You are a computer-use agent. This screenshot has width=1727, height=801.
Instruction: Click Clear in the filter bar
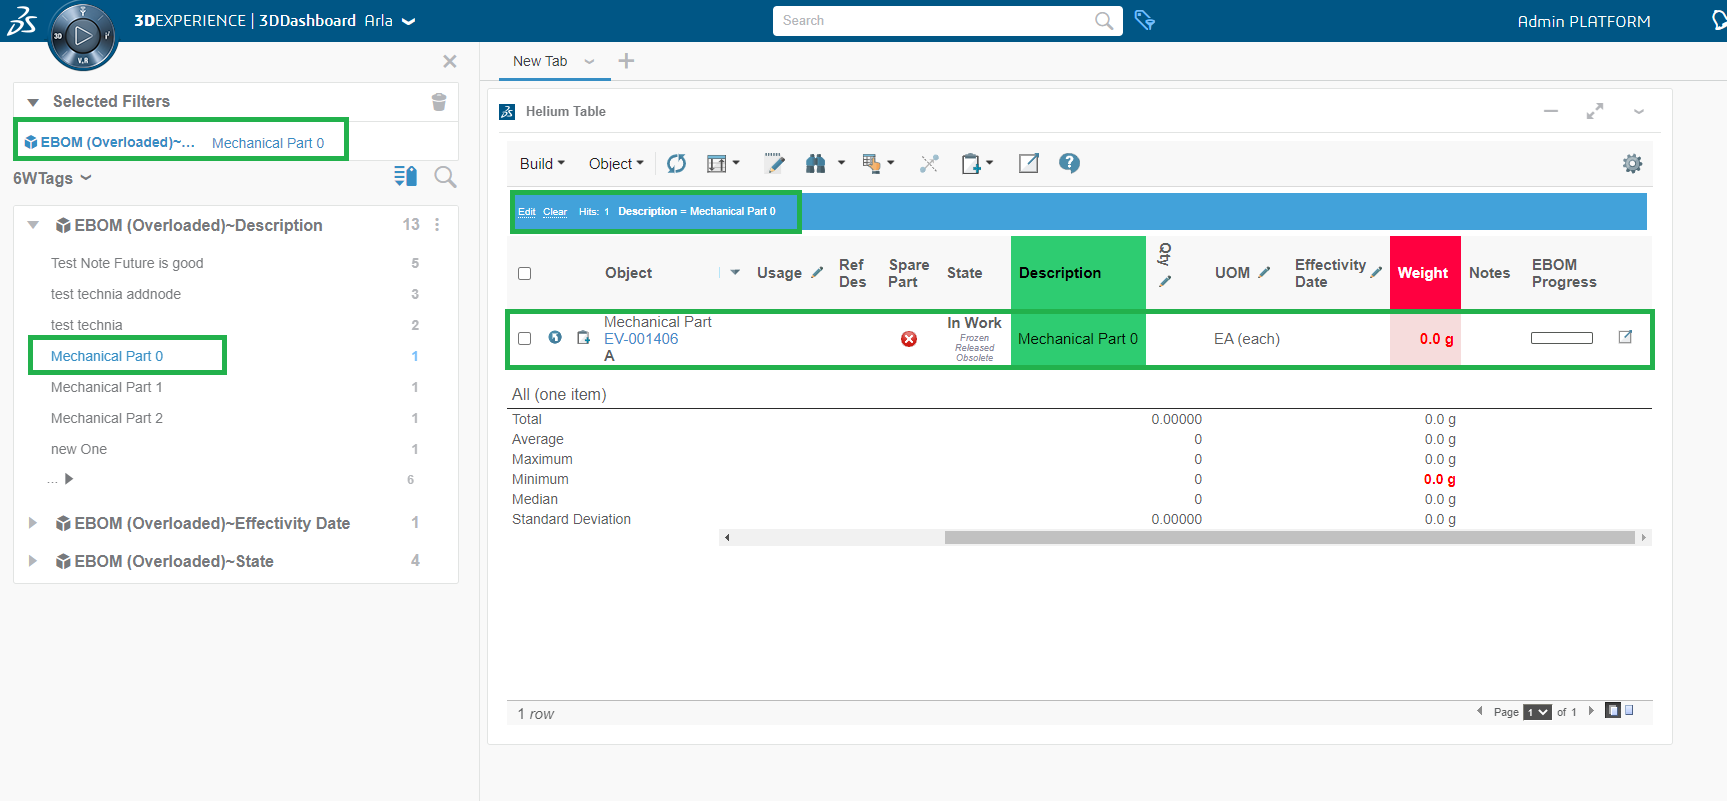coord(555,212)
